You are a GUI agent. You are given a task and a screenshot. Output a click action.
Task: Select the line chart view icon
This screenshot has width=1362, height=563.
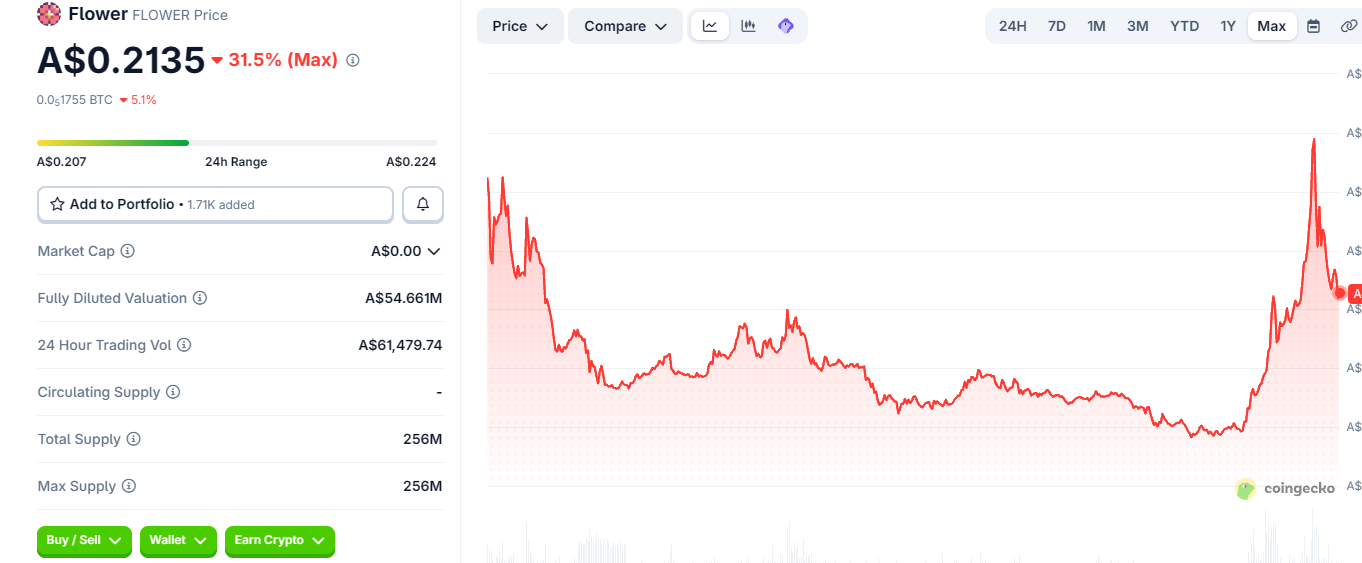[x=710, y=26]
